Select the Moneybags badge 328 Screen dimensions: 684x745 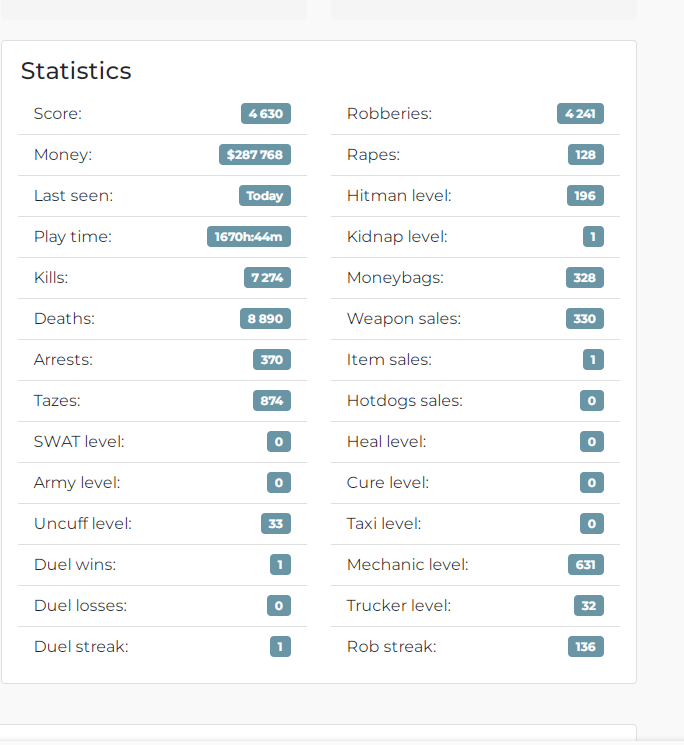click(x=585, y=277)
